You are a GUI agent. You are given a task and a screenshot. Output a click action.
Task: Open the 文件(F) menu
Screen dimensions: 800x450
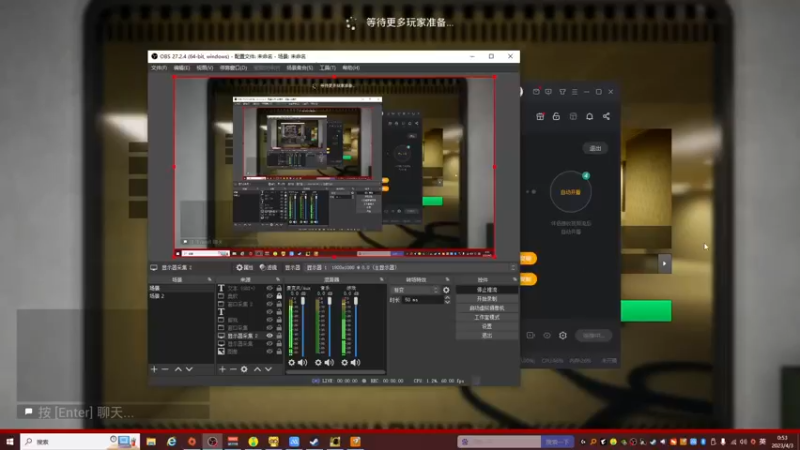coord(159,68)
